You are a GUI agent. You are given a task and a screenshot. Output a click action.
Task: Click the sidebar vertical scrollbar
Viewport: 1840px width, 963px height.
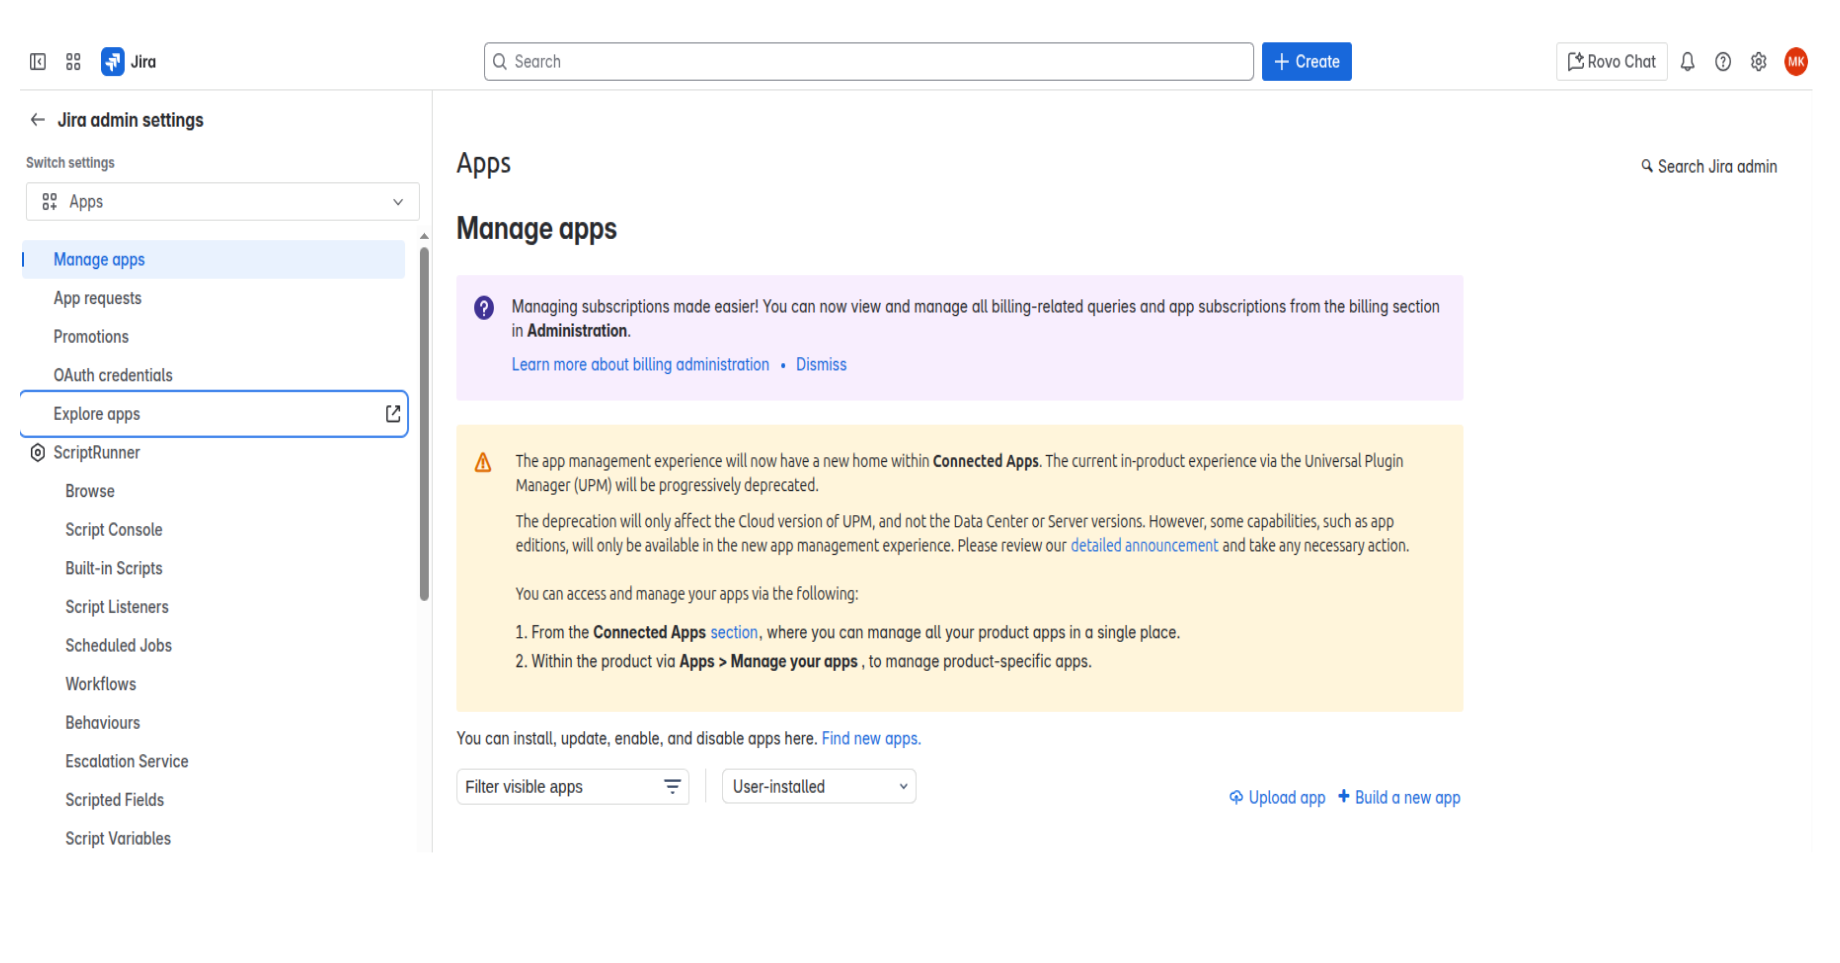coord(424,420)
